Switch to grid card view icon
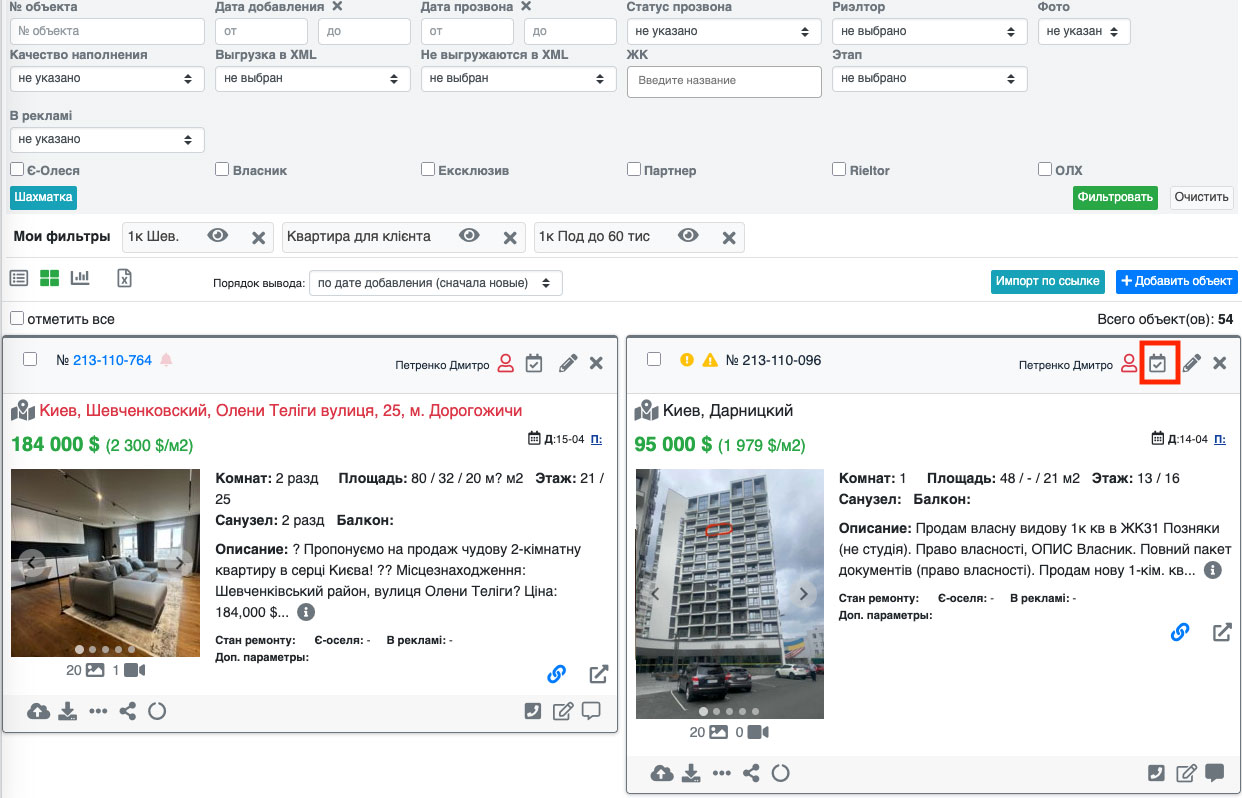The width and height of the screenshot is (1242, 798). click(49, 279)
